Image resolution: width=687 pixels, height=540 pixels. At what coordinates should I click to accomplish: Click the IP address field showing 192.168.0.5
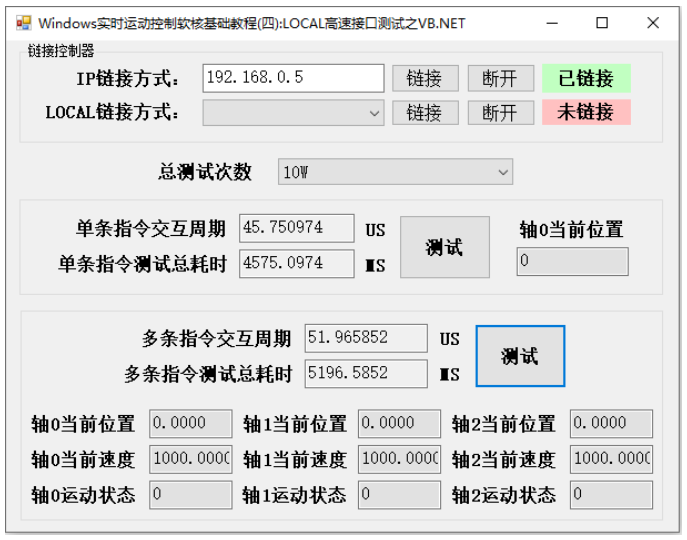click(293, 78)
